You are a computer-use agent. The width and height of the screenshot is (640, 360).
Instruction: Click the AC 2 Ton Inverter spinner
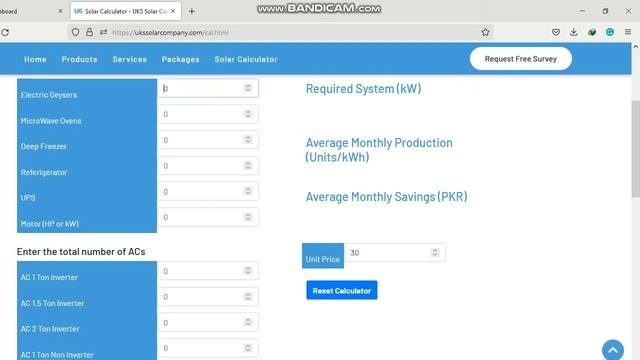(x=248, y=322)
